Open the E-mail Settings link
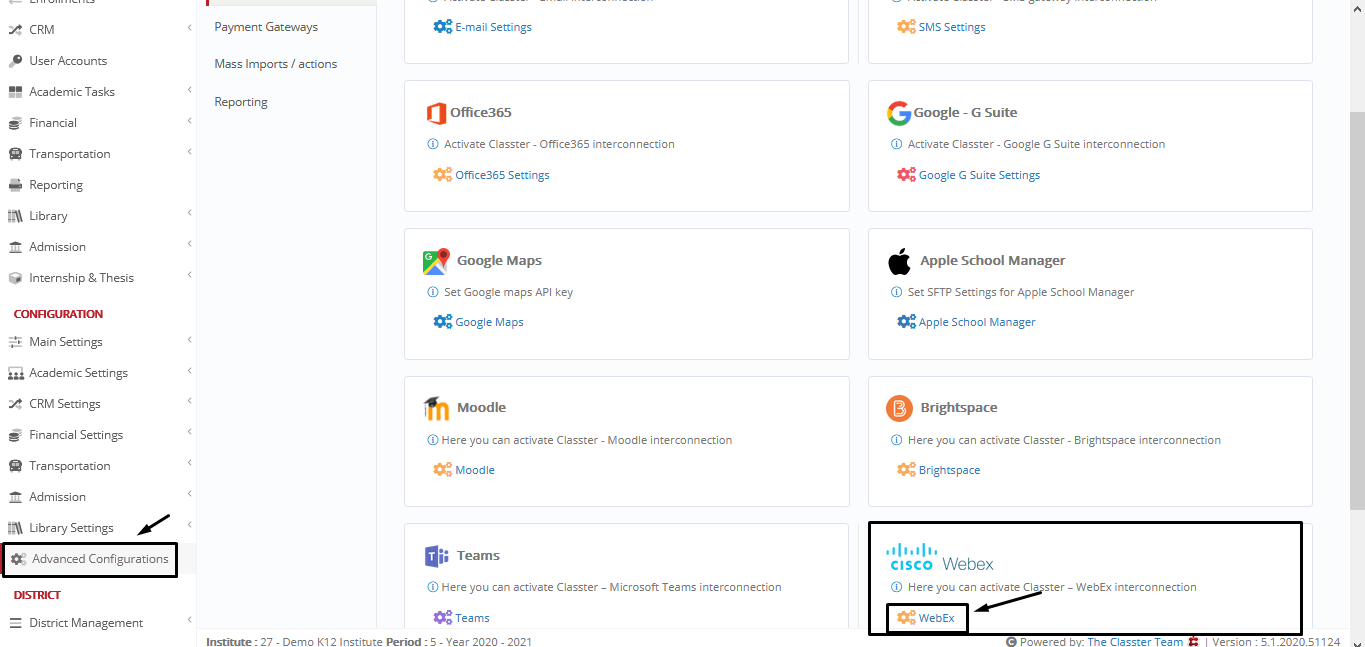This screenshot has width=1365, height=647. point(493,27)
